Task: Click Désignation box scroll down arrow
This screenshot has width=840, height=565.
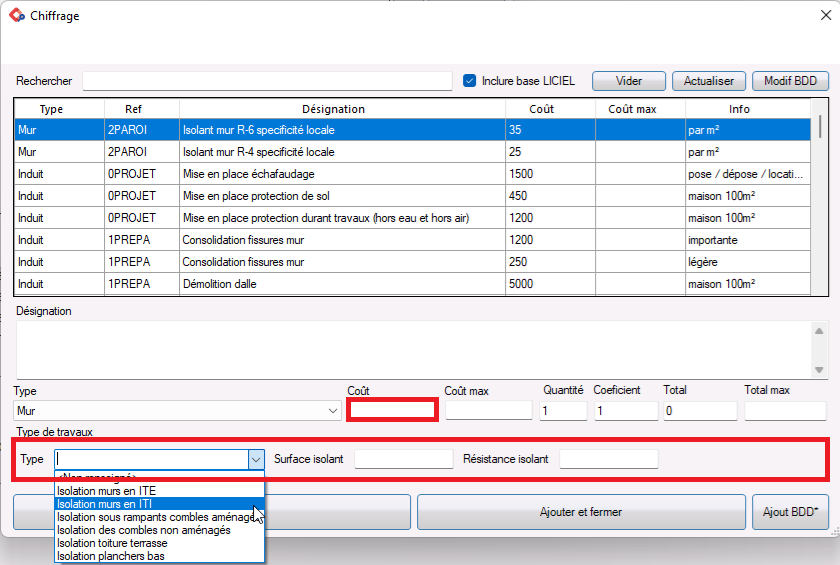Action: point(819,370)
